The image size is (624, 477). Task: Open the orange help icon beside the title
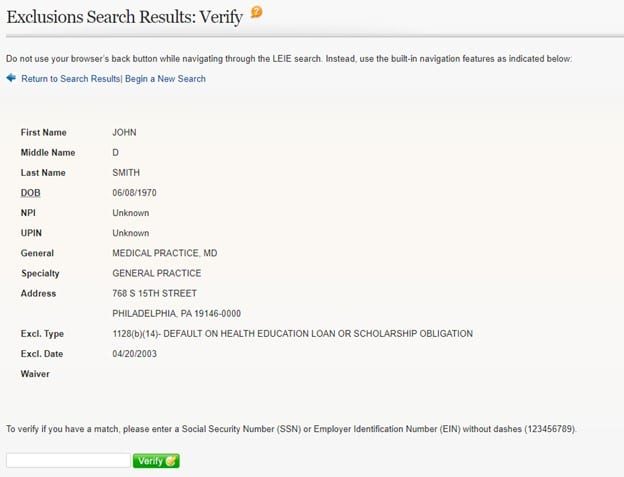click(257, 12)
